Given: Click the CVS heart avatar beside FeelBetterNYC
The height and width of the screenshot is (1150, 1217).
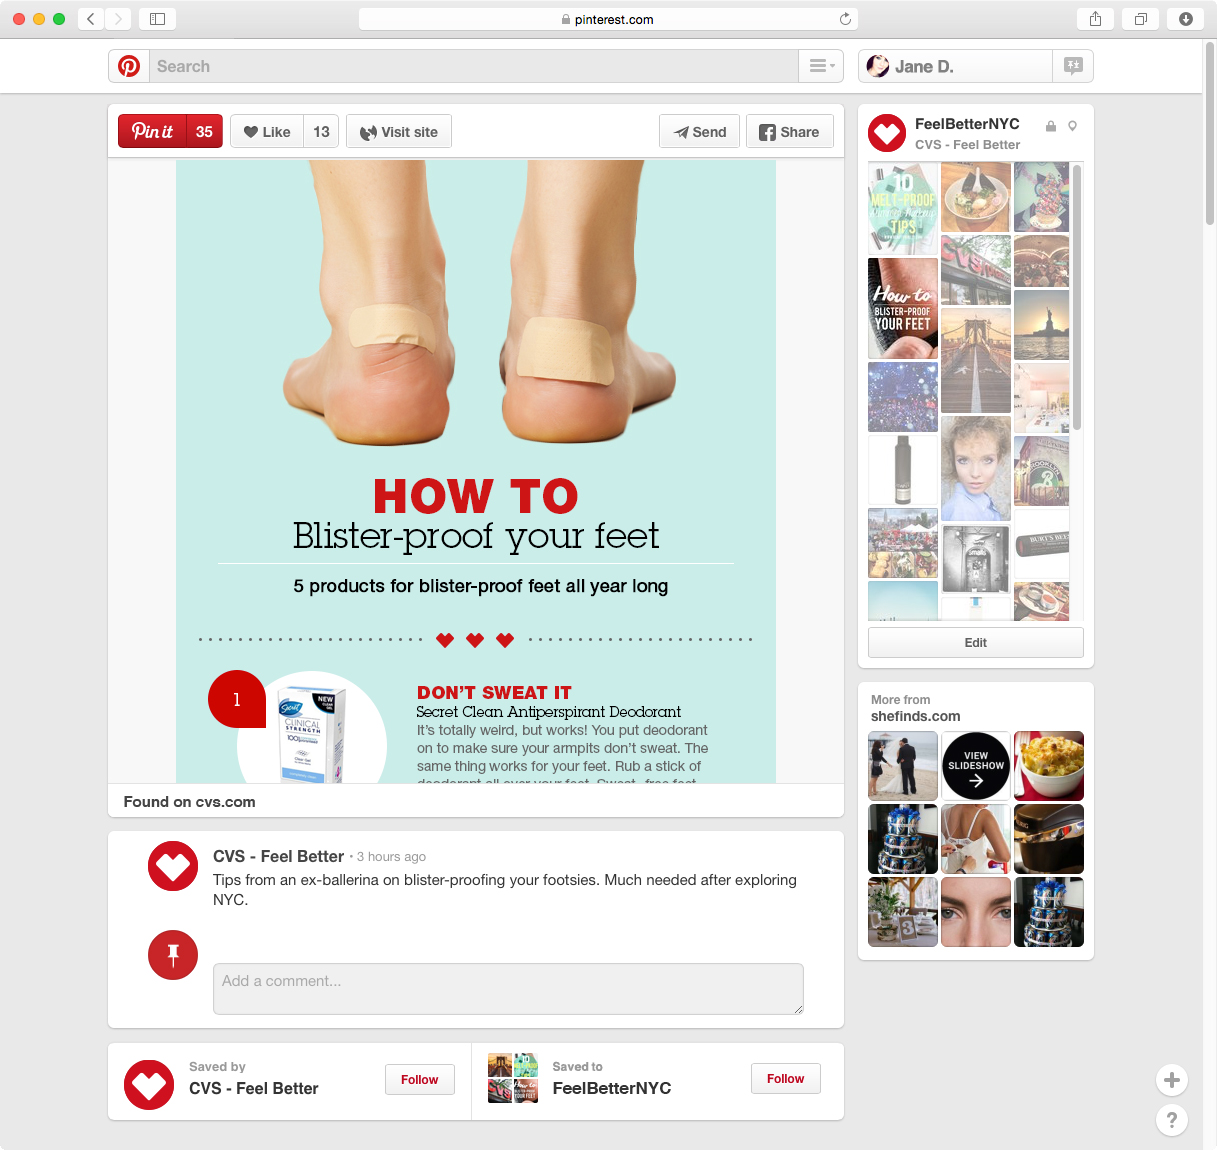Looking at the screenshot, I should (887, 133).
